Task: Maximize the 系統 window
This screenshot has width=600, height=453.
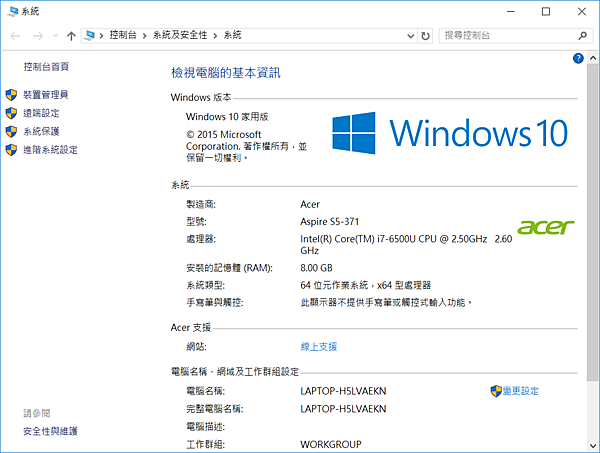Action: (546, 11)
